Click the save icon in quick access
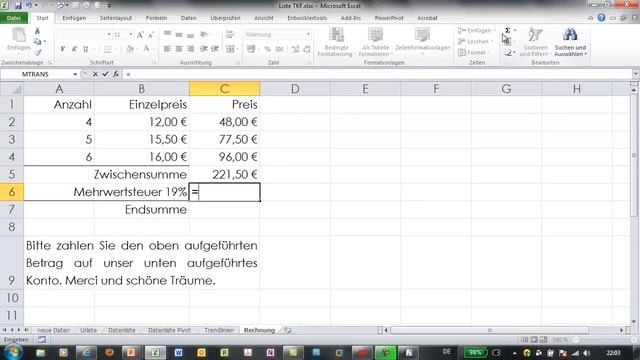 point(18,6)
